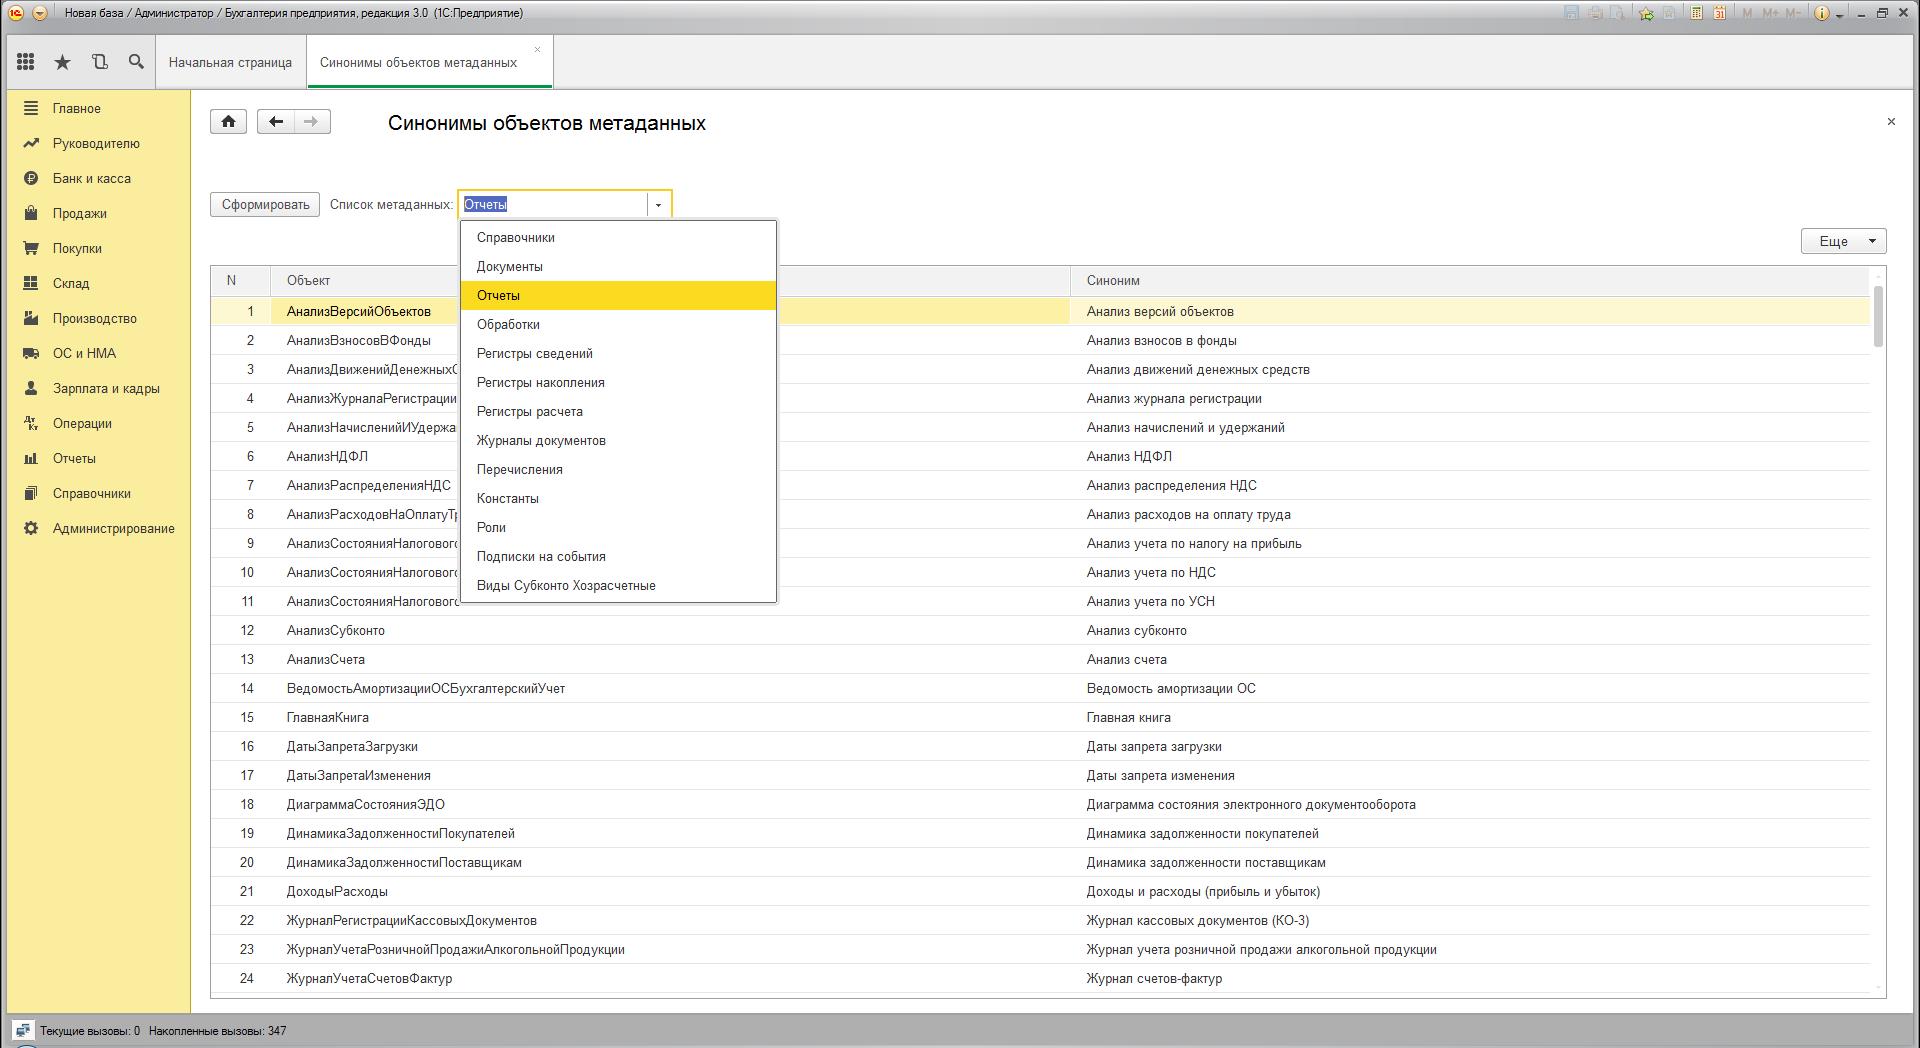1920x1048 pixels.
Task: Select Роли in the dropdown list
Action: [x=618, y=527]
